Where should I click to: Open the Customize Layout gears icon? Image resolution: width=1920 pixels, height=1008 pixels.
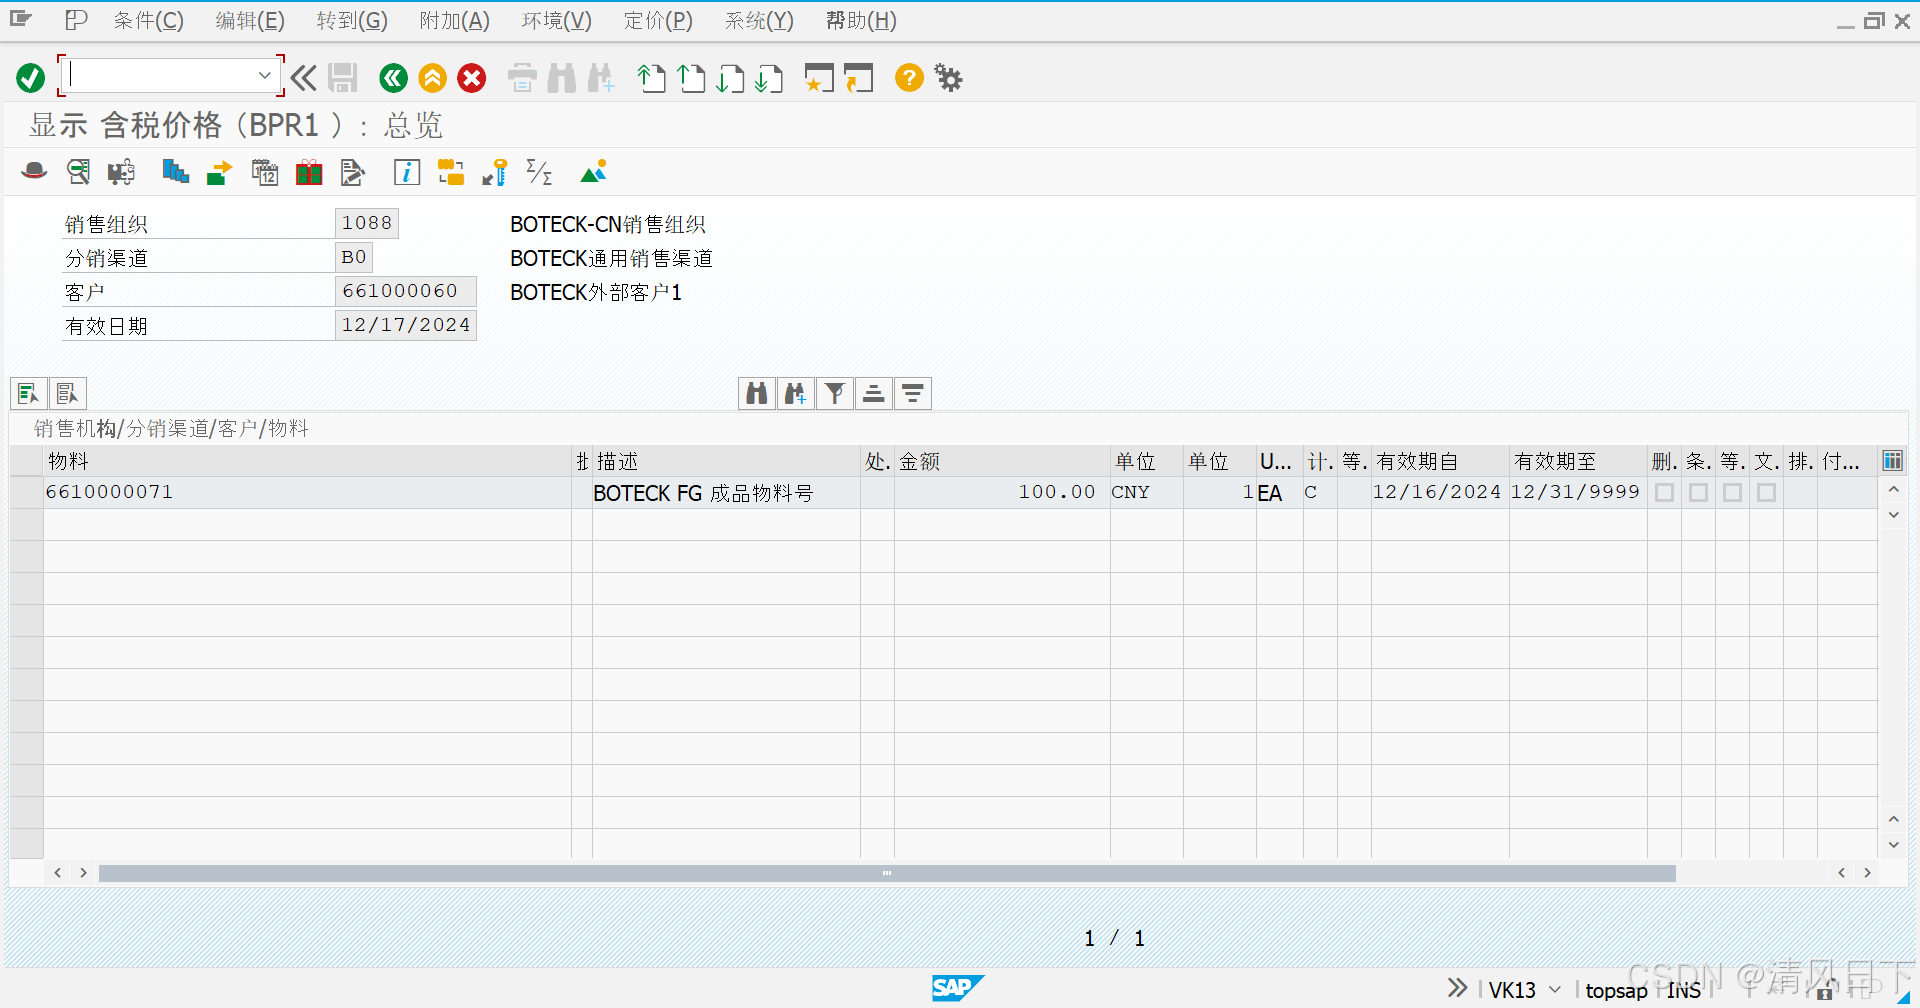coord(948,77)
